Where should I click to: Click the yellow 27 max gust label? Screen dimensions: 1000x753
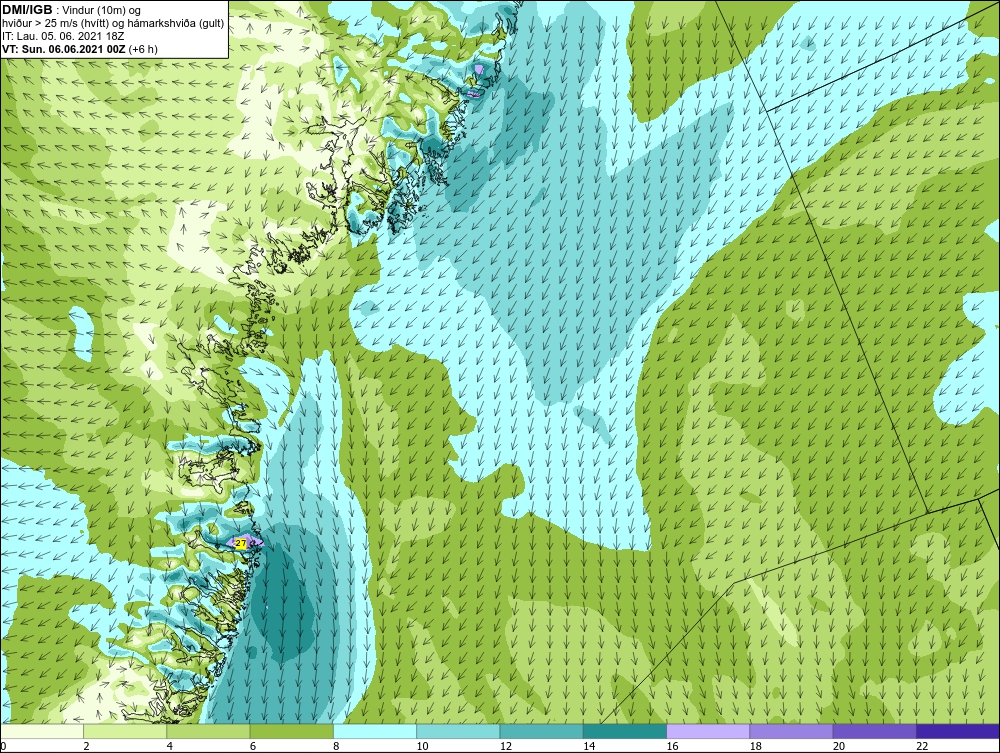(240, 543)
